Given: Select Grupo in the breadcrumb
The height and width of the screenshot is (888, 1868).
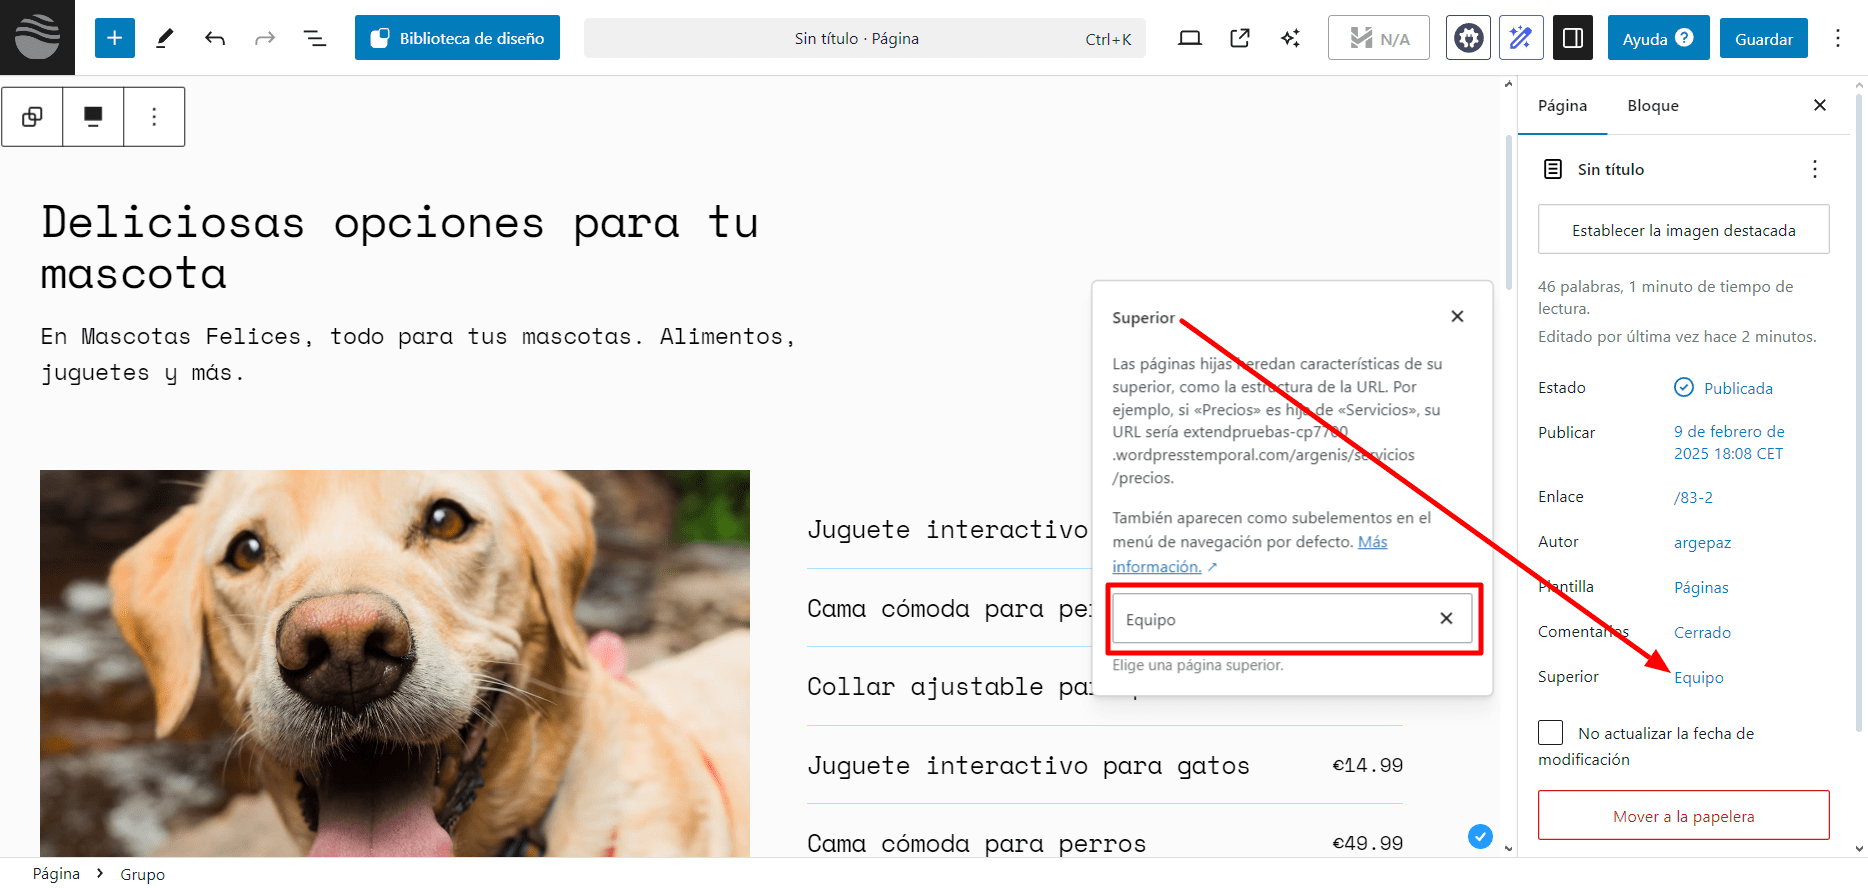Looking at the screenshot, I should (x=142, y=874).
